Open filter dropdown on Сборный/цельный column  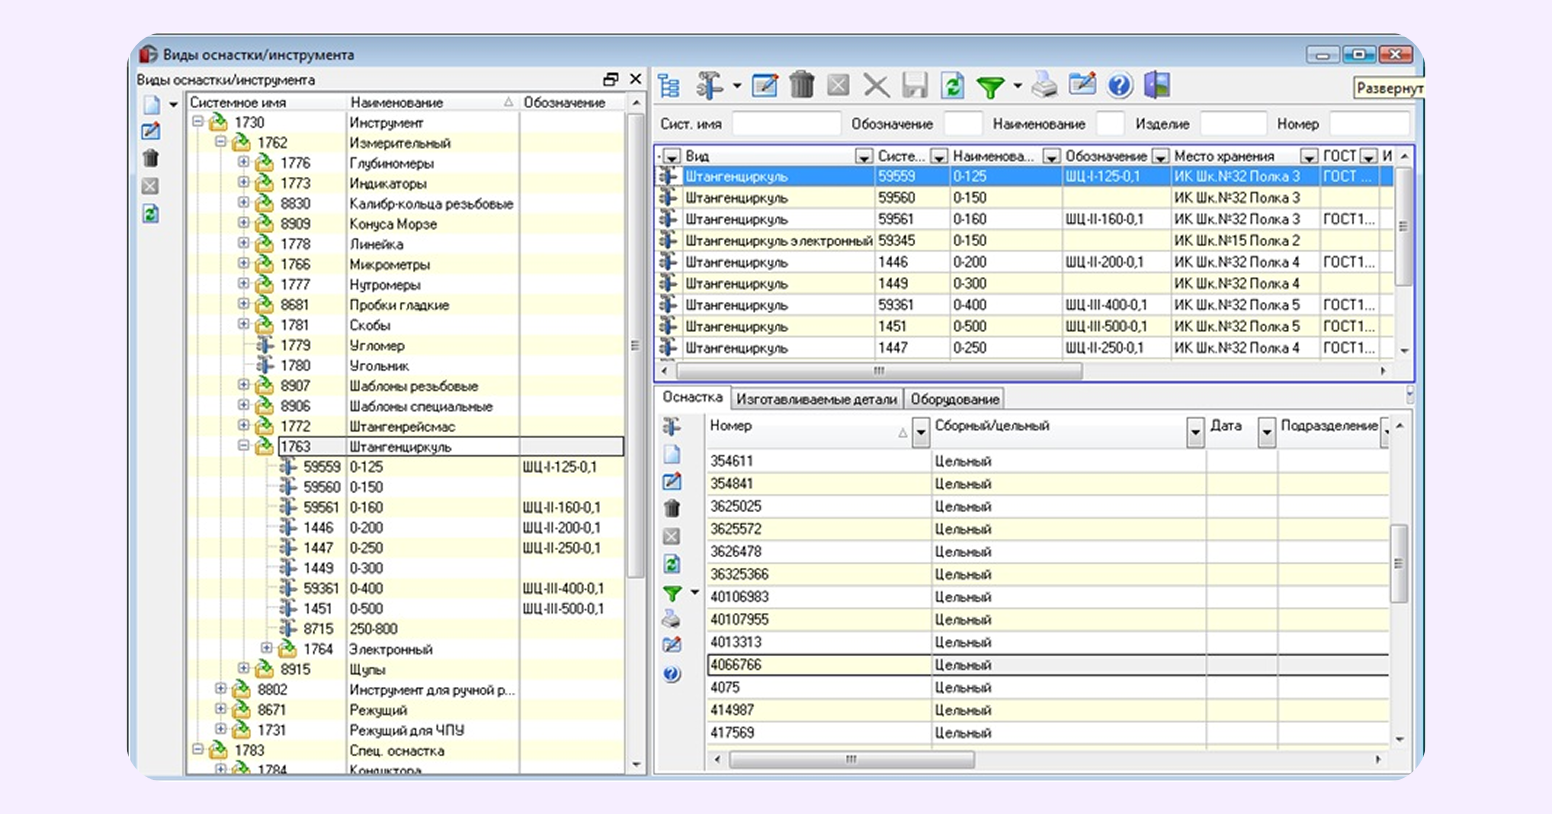pos(1195,434)
